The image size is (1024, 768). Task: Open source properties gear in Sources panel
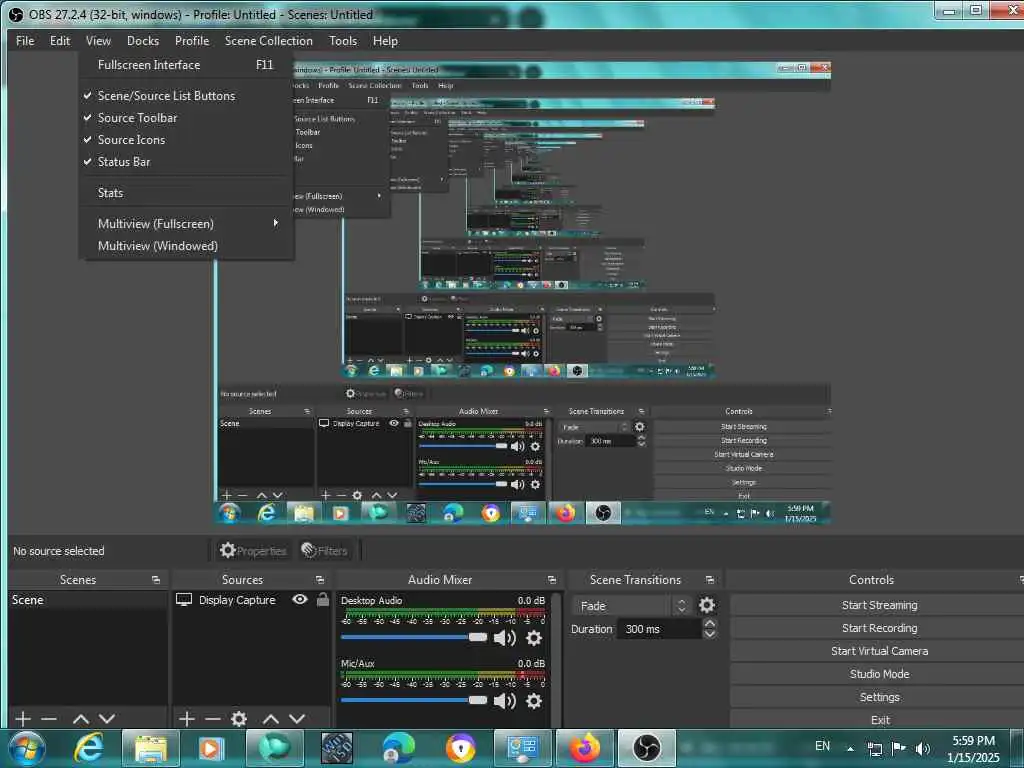[x=239, y=719]
